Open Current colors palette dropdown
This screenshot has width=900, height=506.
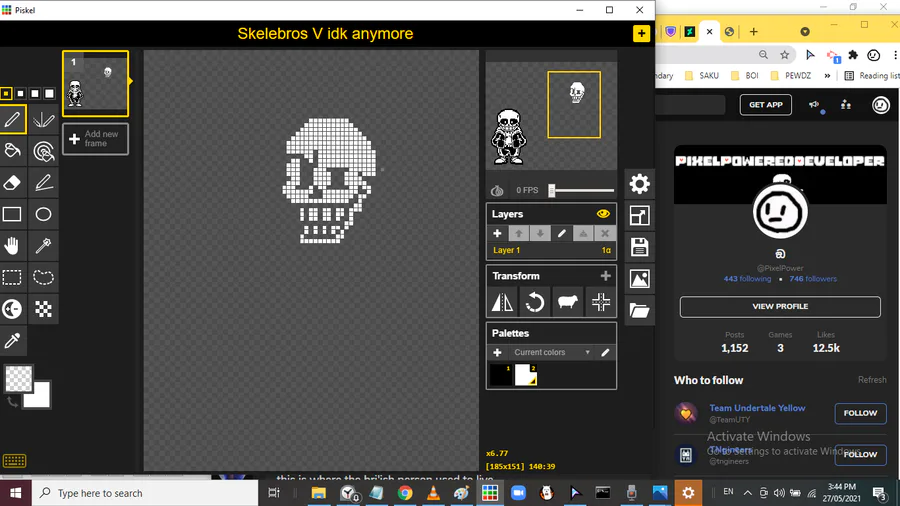pos(551,352)
